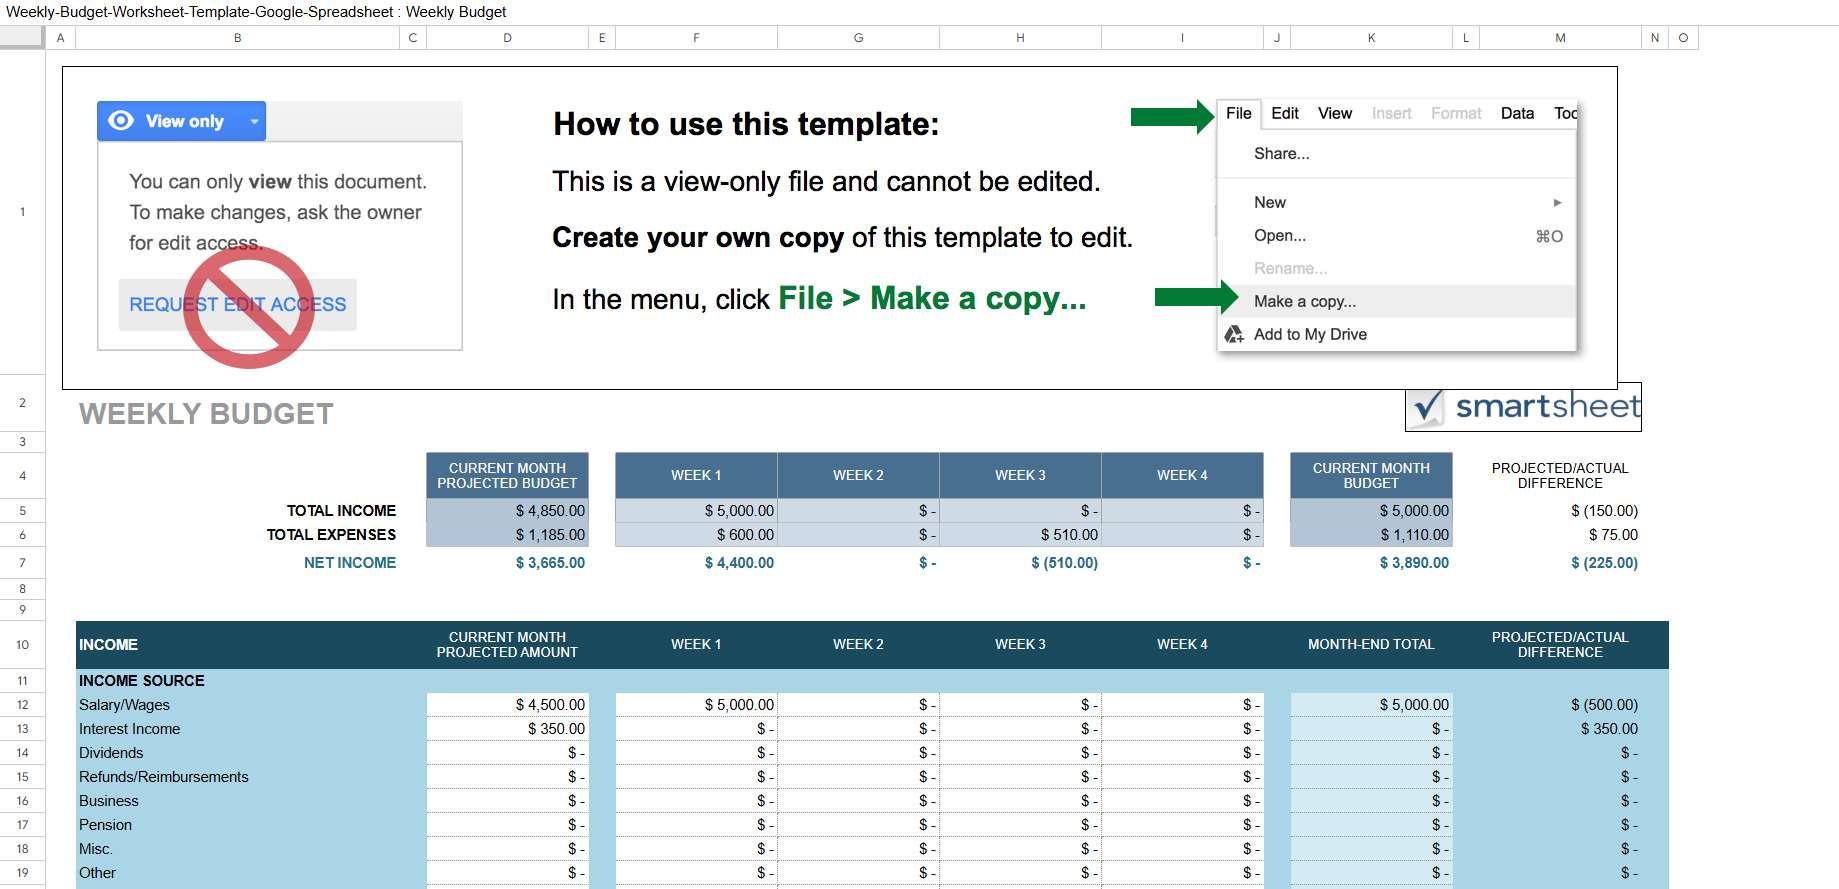Click the Google Drive icon in the menu
1839x889 pixels.
[x=1235, y=334]
